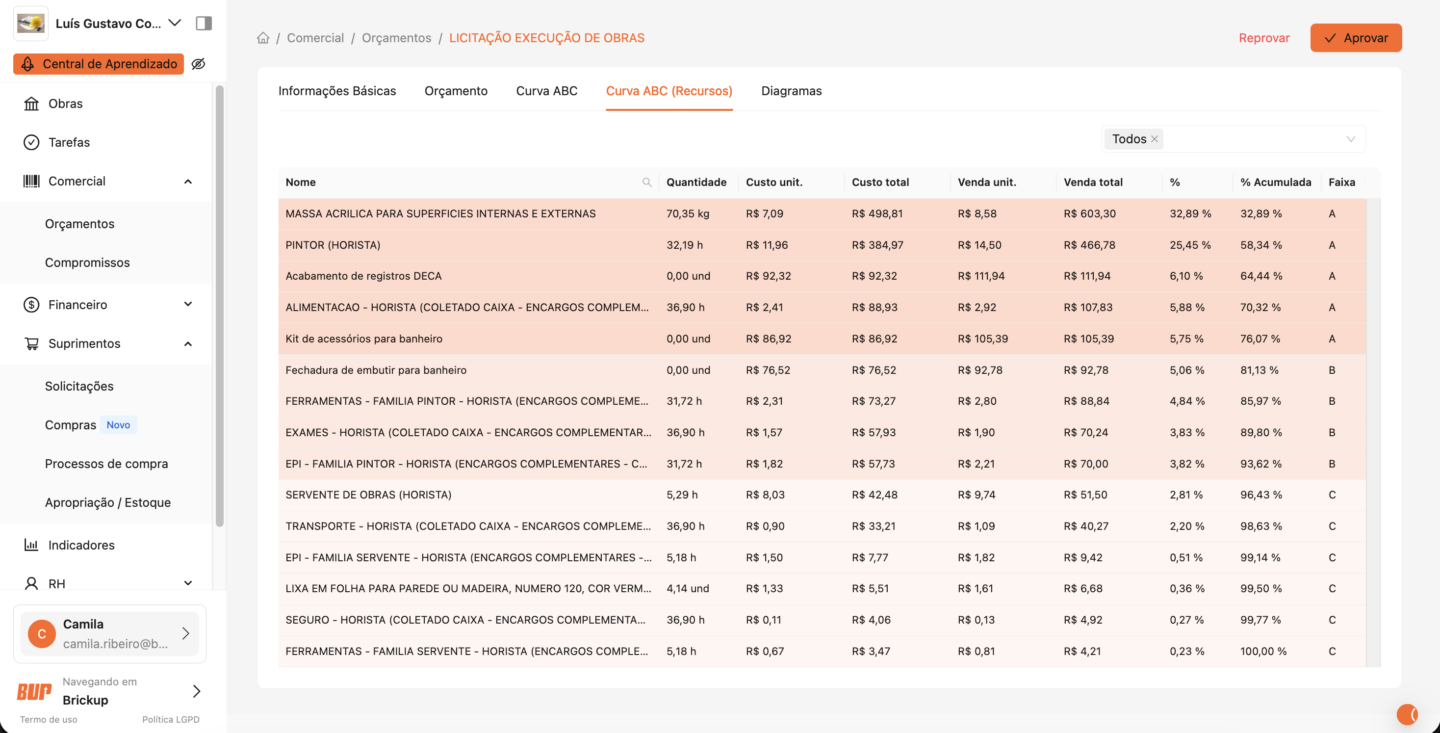This screenshot has height=733, width=1440.
Task: Click the table's vertical scrollbar
Action: pyautogui.click(x=1374, y=432)
